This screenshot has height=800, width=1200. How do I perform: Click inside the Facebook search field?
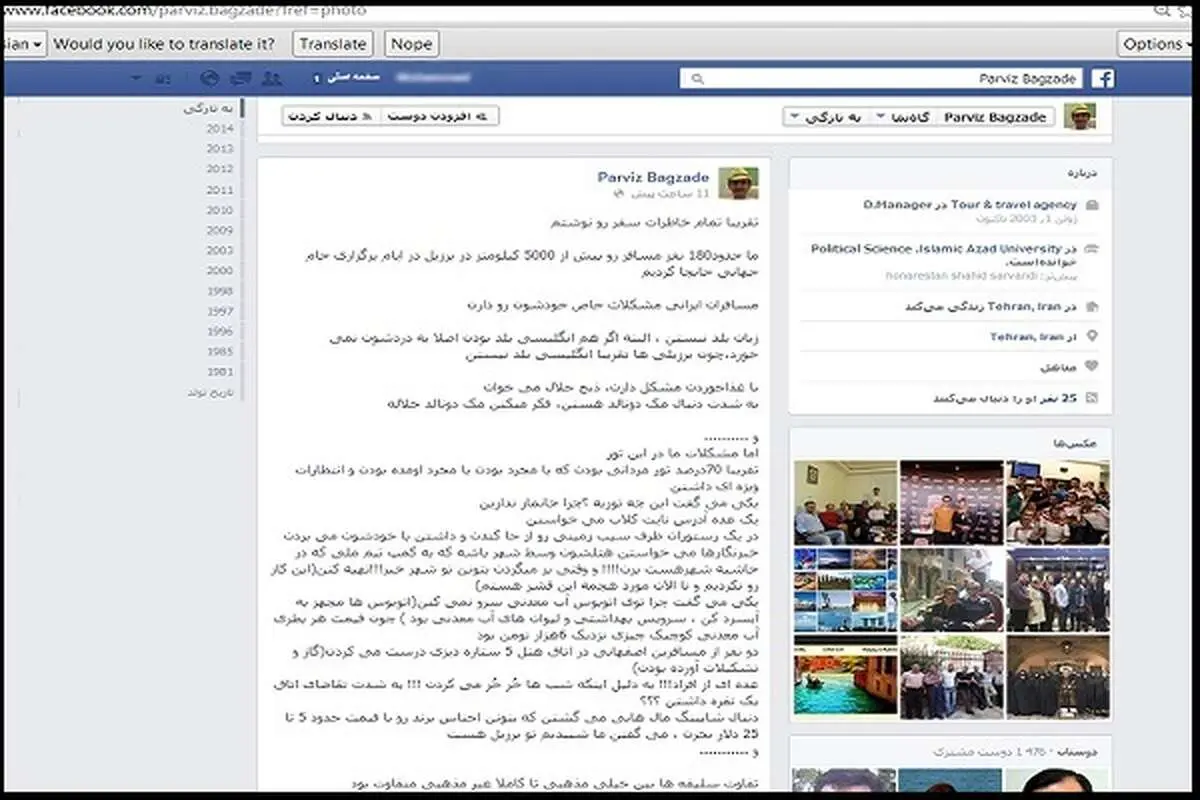tap(883, 78)
